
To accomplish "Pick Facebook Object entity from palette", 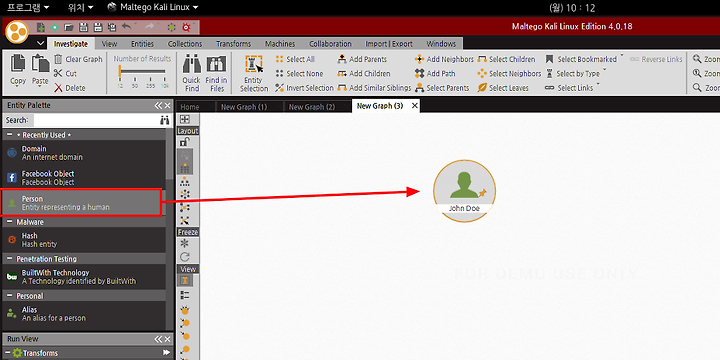I will [83, 178].
